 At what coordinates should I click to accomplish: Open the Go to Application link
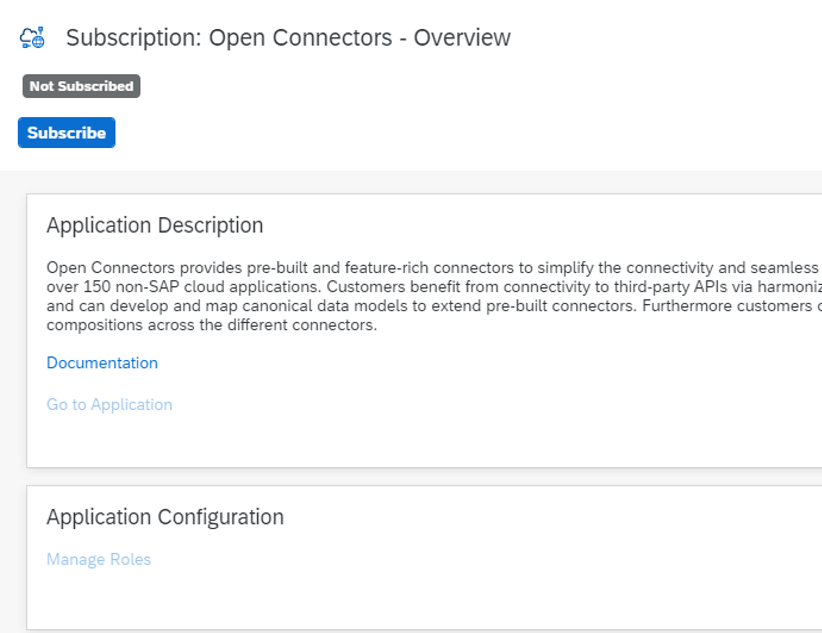(x=109, y=405)
